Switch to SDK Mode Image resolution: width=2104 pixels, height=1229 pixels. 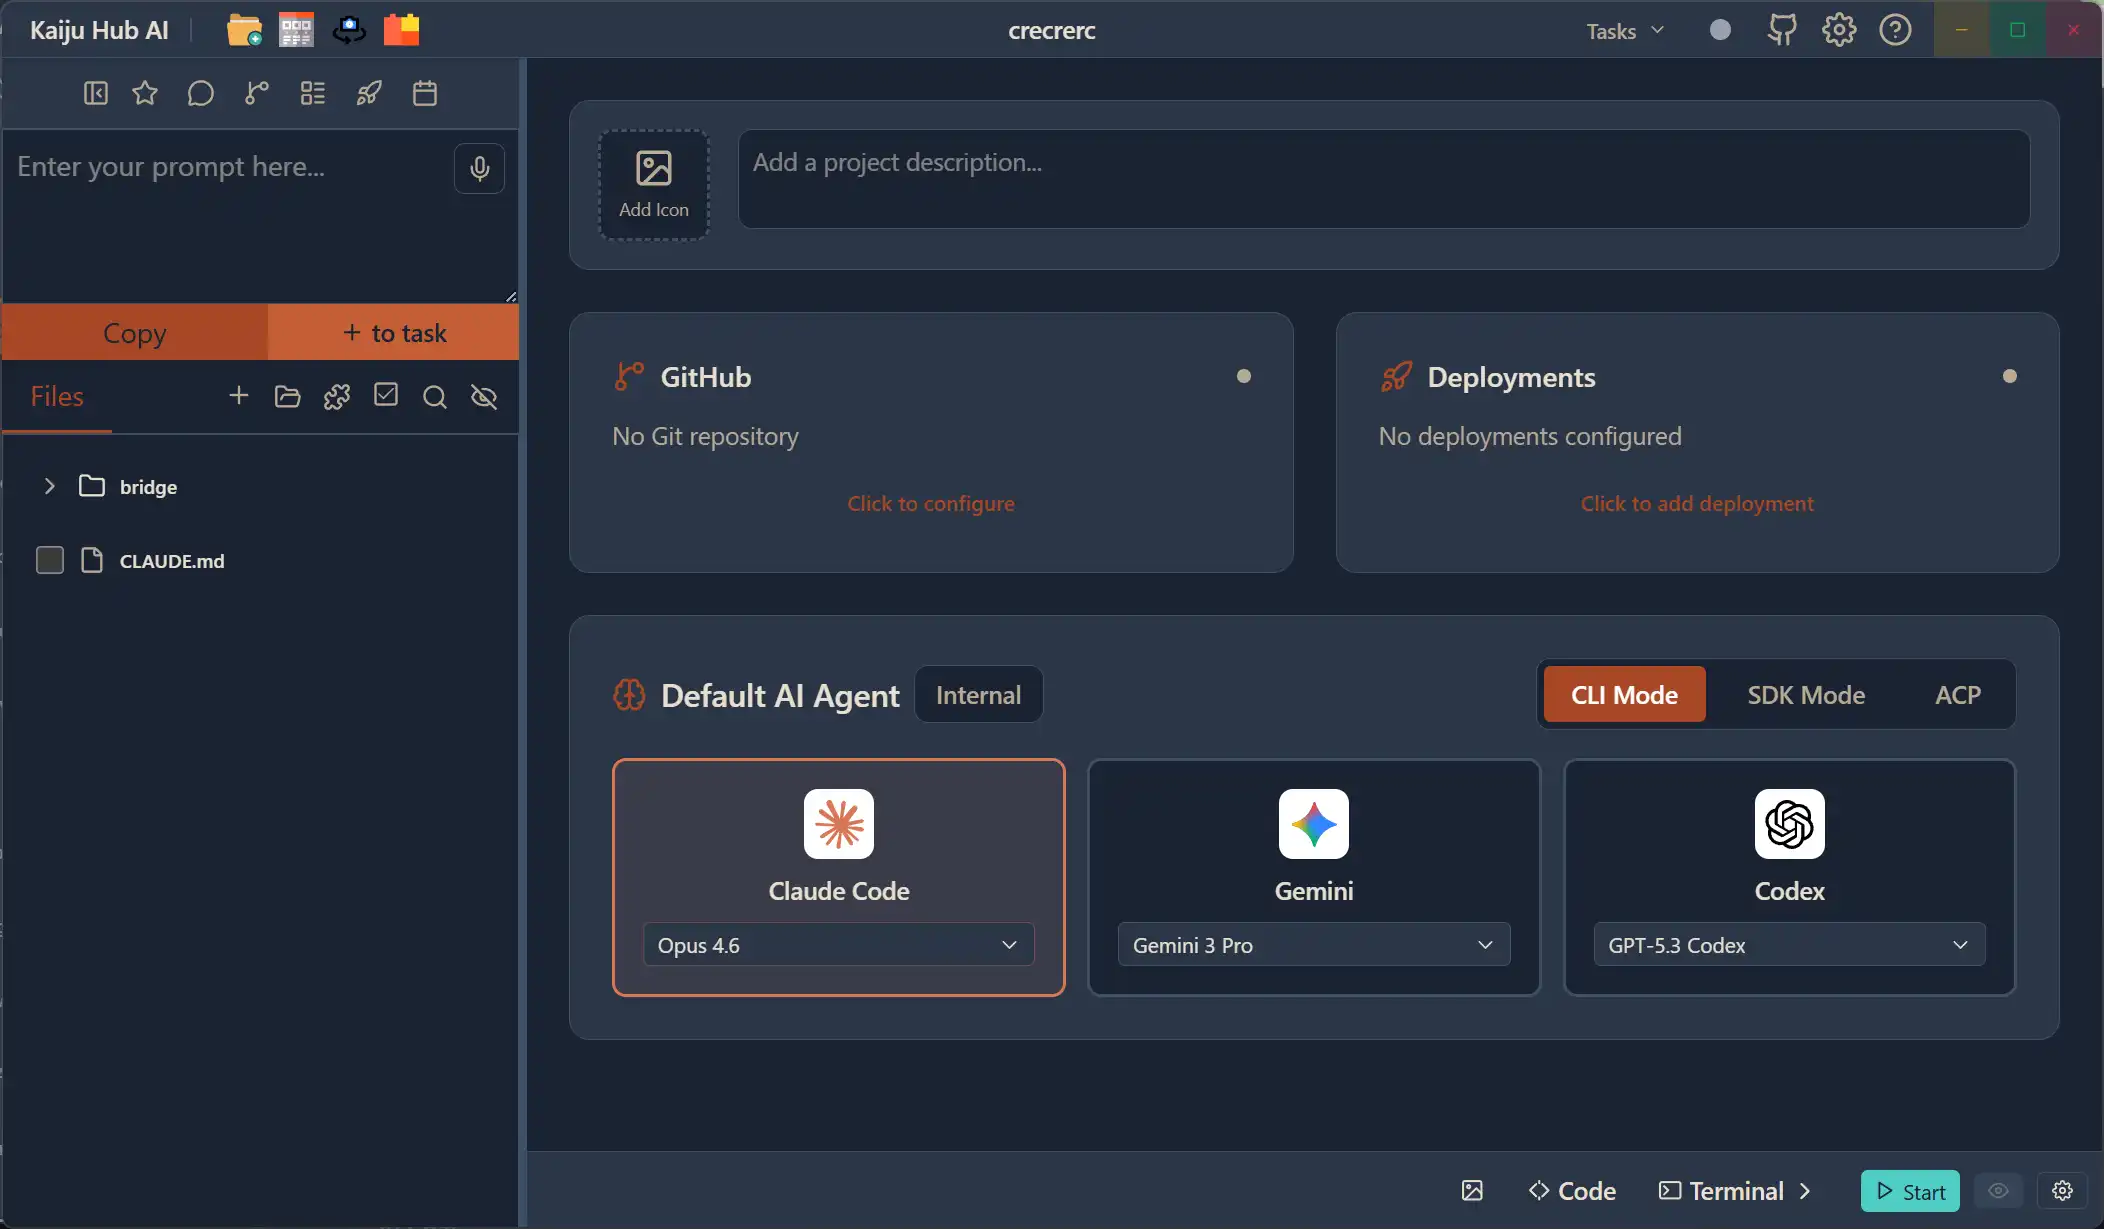click(x=1806, y=695)
